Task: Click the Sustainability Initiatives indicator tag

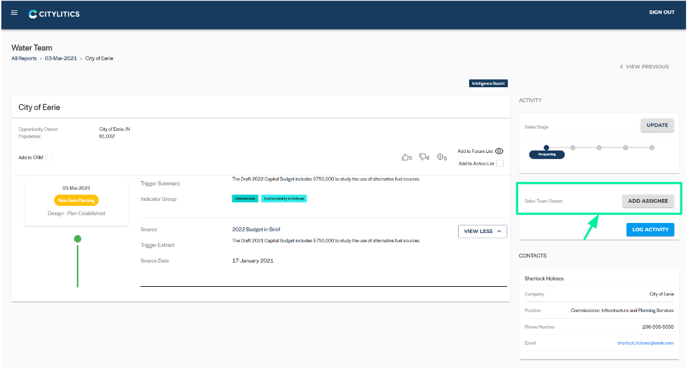Action: coord(284,199)
